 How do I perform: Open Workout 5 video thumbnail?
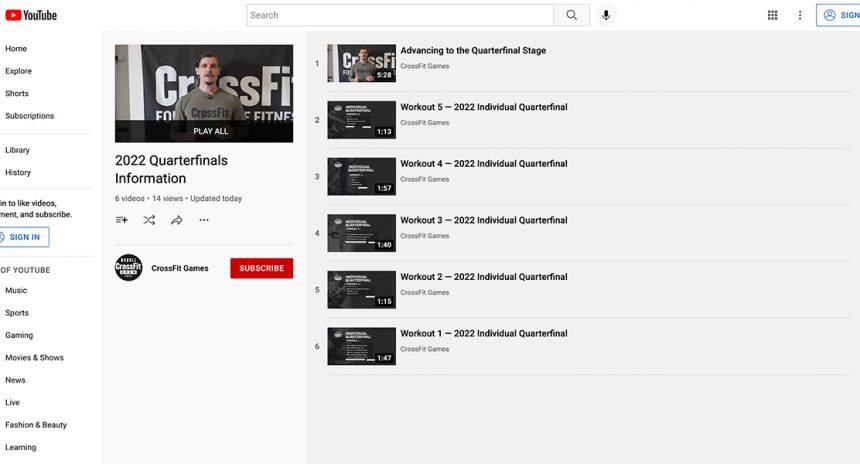pyautogui.click(x=361, y=120)
